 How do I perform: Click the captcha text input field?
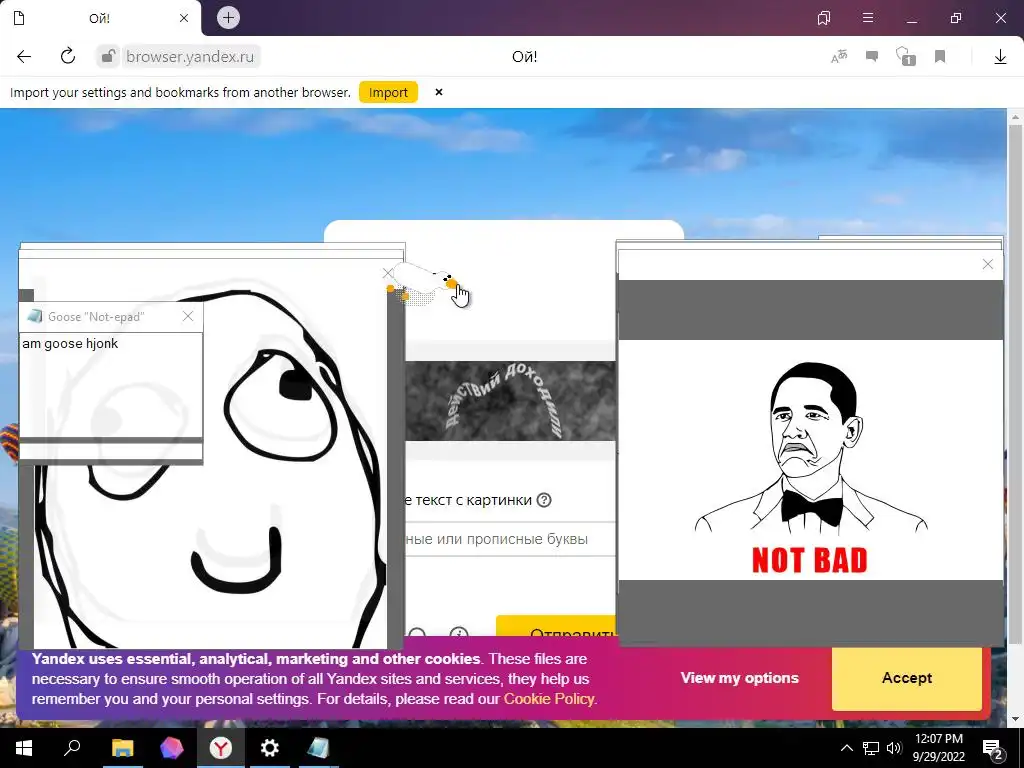pos(510,539)
